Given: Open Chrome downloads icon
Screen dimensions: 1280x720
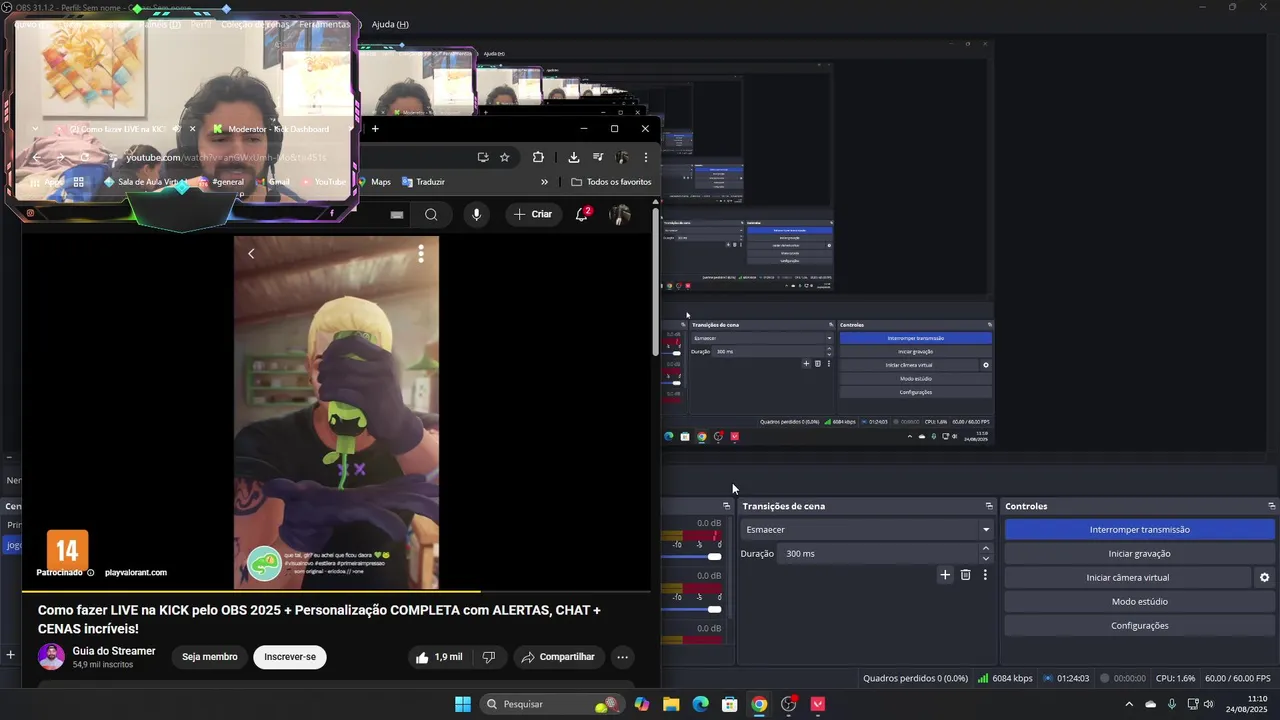Looking at the screenshot, I should tap(573, 157).
